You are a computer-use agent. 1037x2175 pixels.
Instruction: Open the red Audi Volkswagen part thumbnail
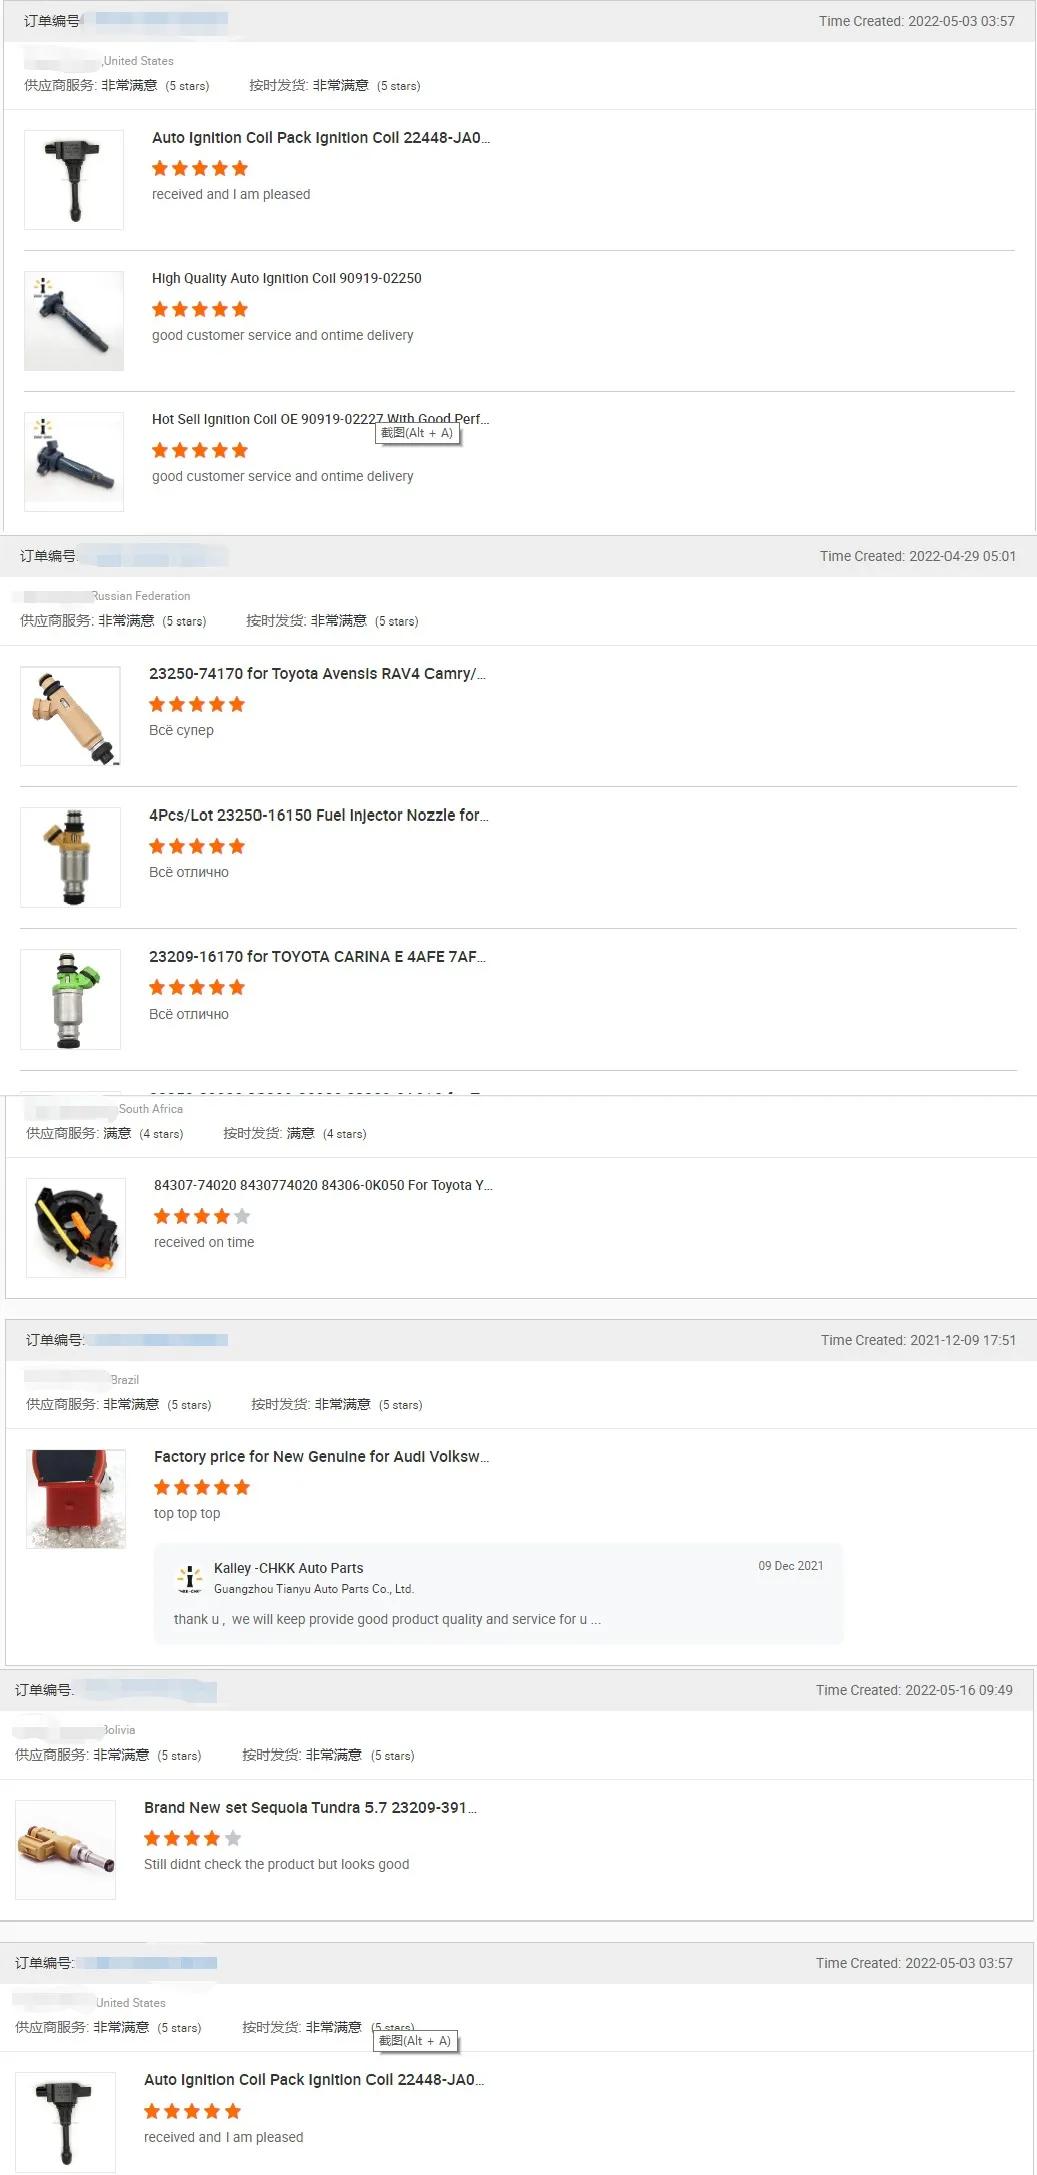(76, 1499)
